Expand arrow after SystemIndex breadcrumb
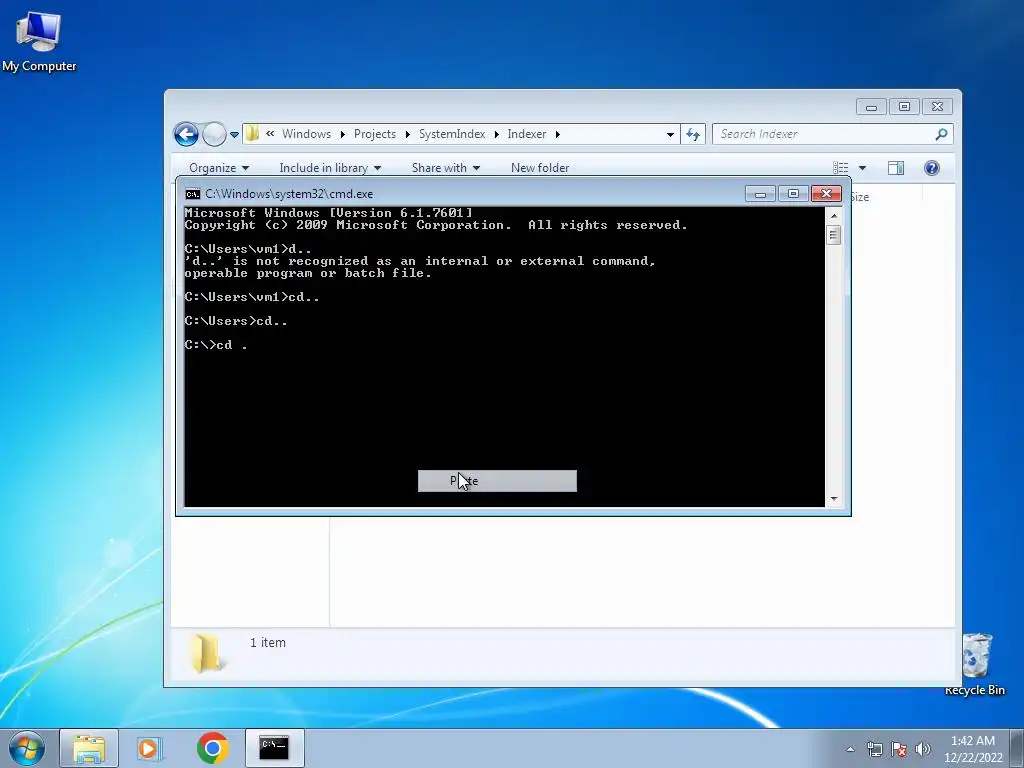Screen dimensions: 1024x768 pyautogui.click(x=496, y=135)
